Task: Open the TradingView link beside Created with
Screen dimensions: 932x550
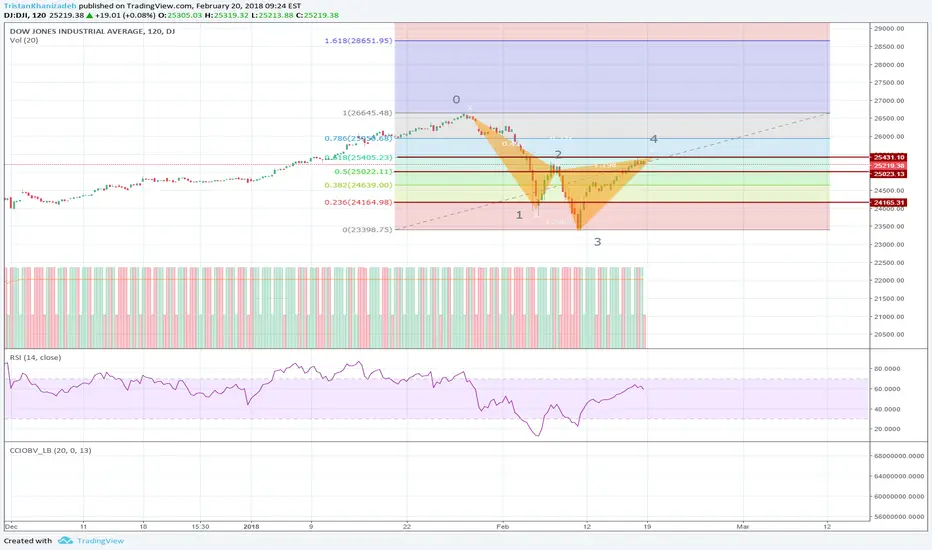Action: click(100, 540)
